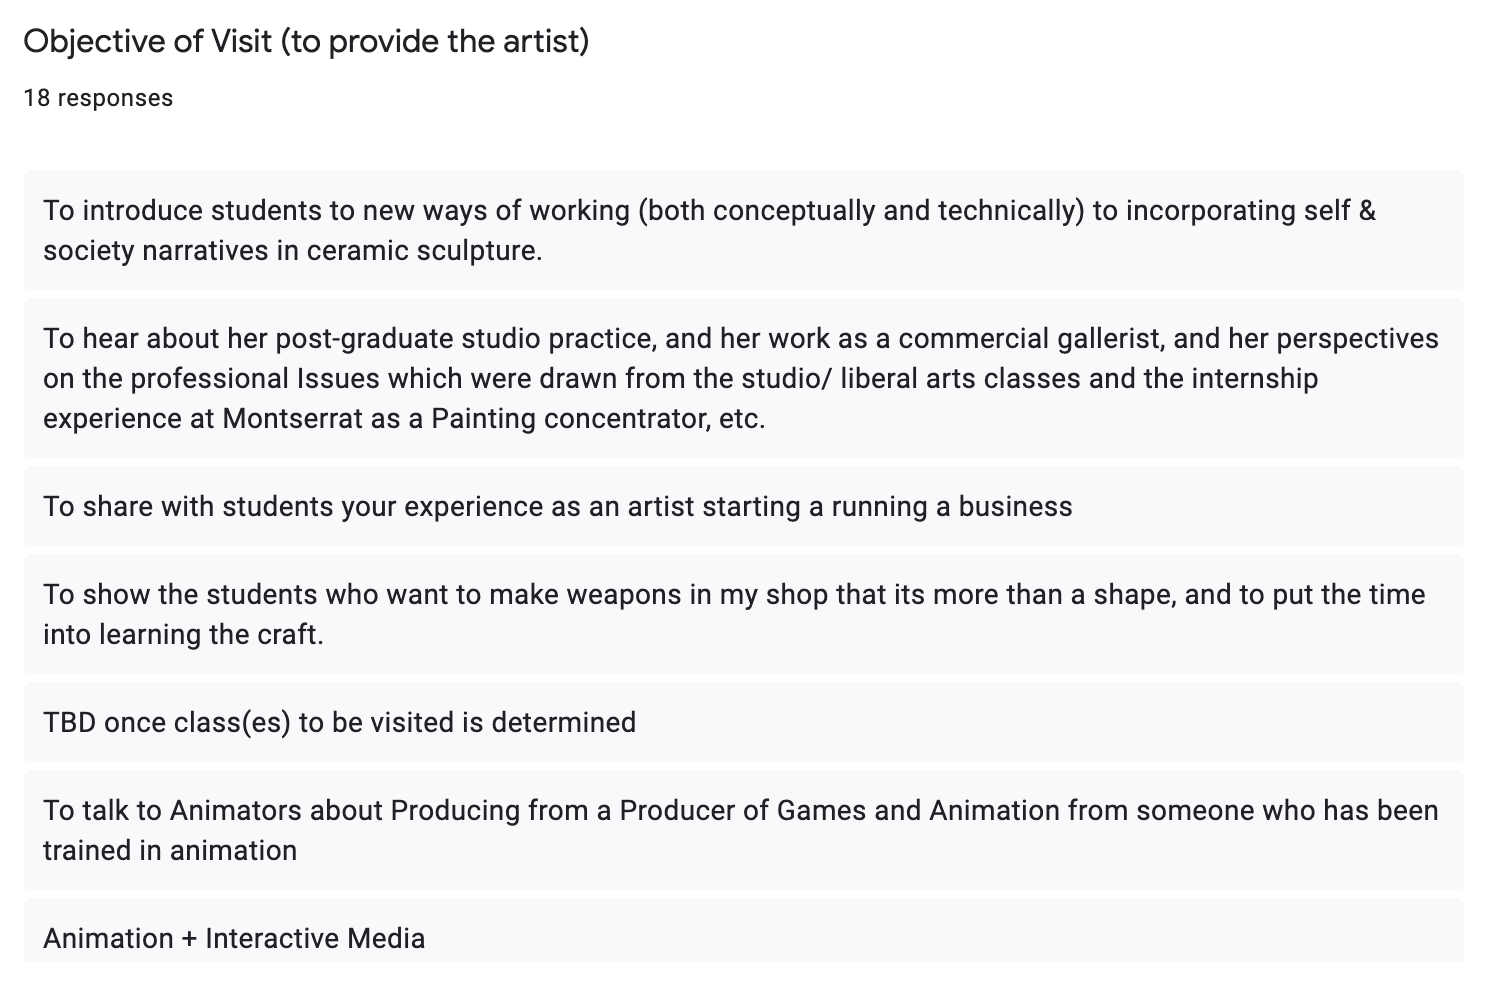Select the 'TBD once class(es)' response
The image size is (1492, 998).
[x=743, y=722]
